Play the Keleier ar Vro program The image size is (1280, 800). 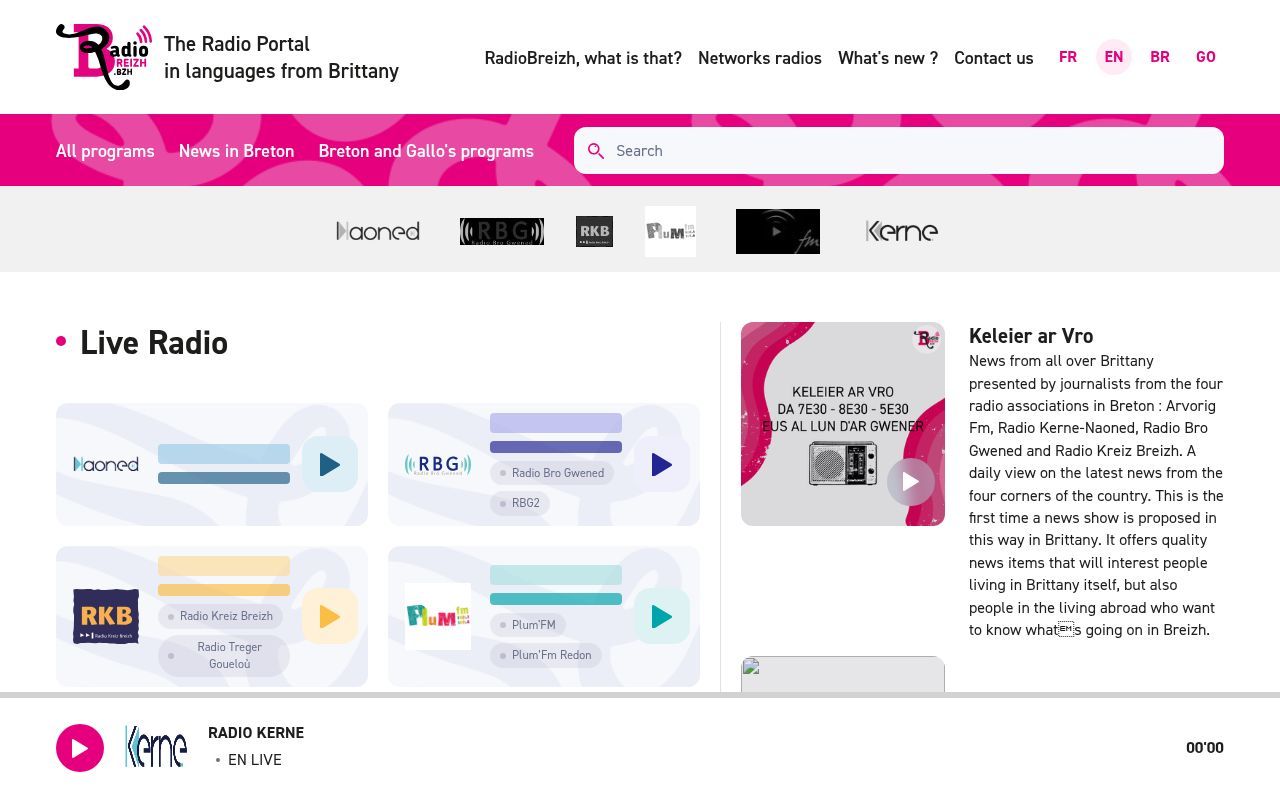pyautogui.click(x=911, y=481)
